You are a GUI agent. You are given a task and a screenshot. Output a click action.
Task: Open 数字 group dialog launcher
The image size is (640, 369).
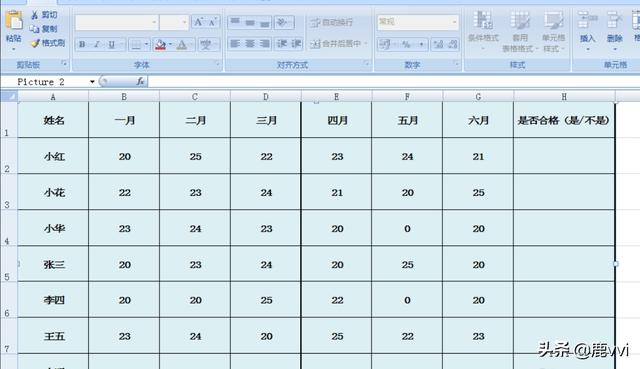coord(456,63)
